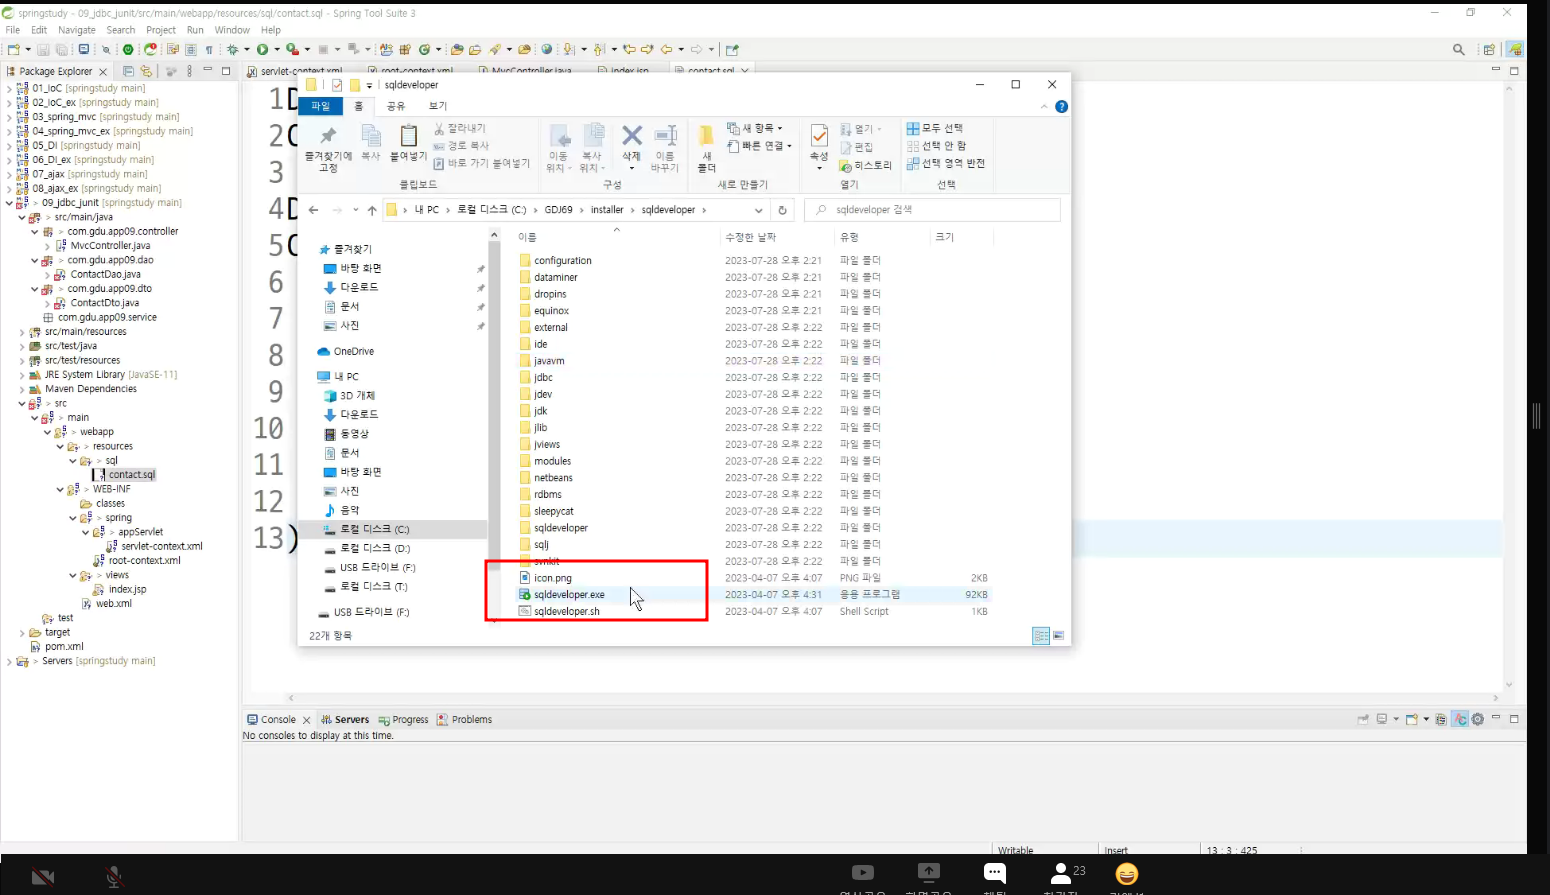Viewport: 1550px width, 895px height.
Task: Click the Paste clipboard icon
Action: [408, 135]
